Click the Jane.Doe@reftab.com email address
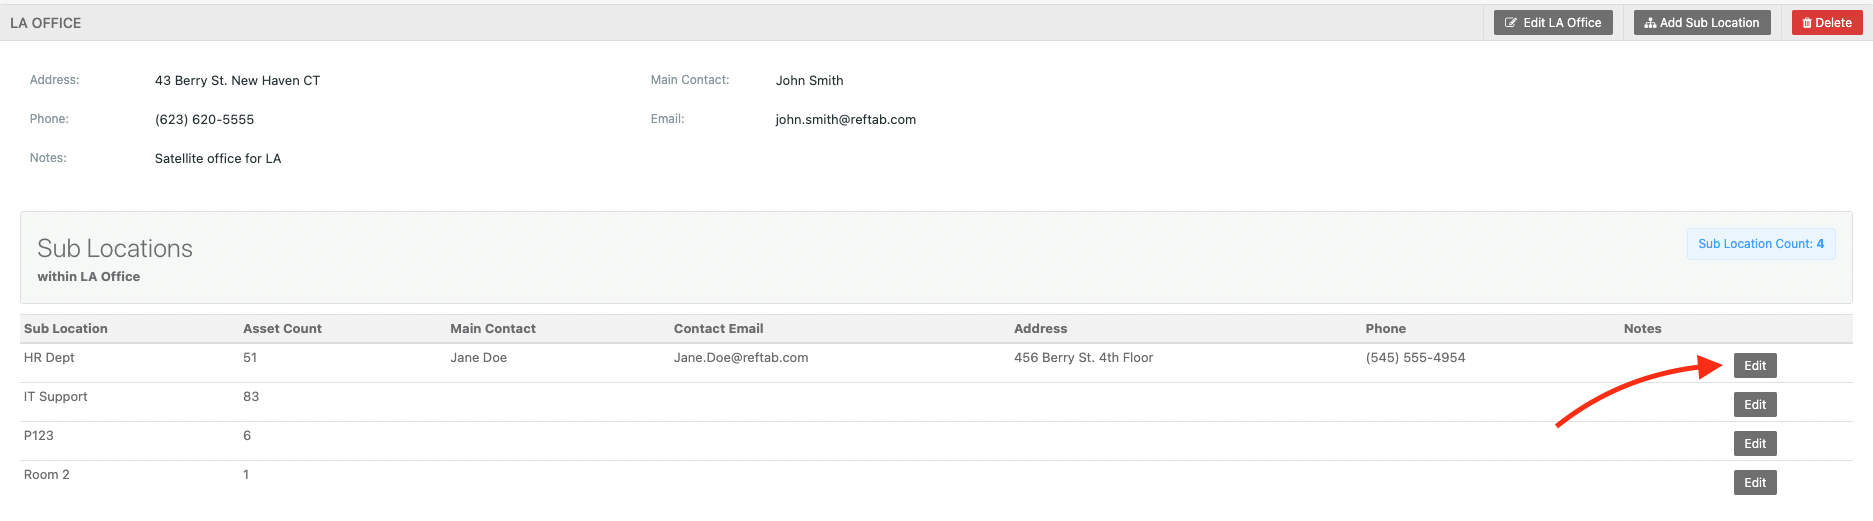 click(740, 358)
